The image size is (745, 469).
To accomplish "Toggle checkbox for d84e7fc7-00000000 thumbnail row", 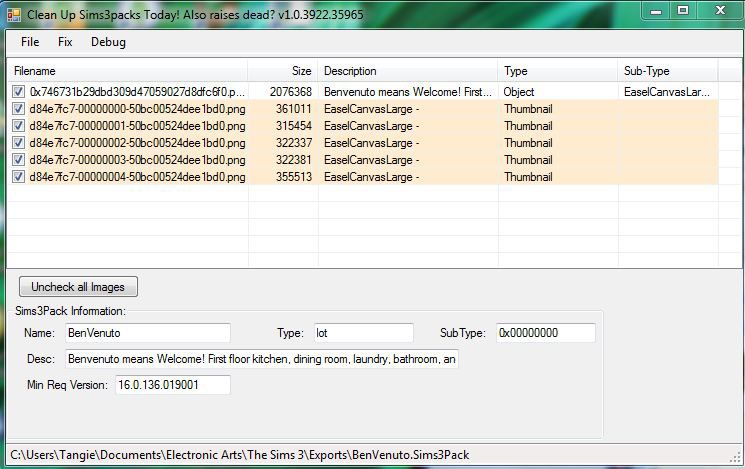I will click(x=18, y=109).
